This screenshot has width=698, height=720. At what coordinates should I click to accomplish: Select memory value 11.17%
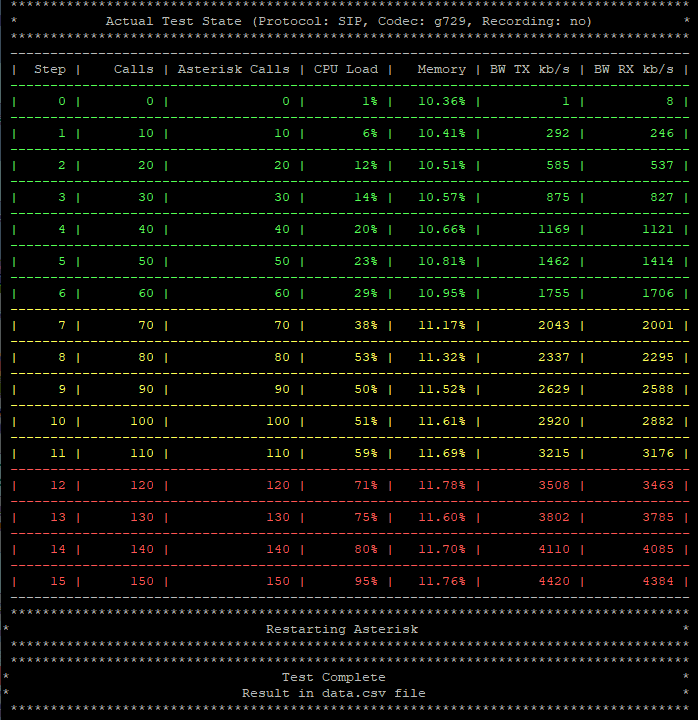[442, 325]
